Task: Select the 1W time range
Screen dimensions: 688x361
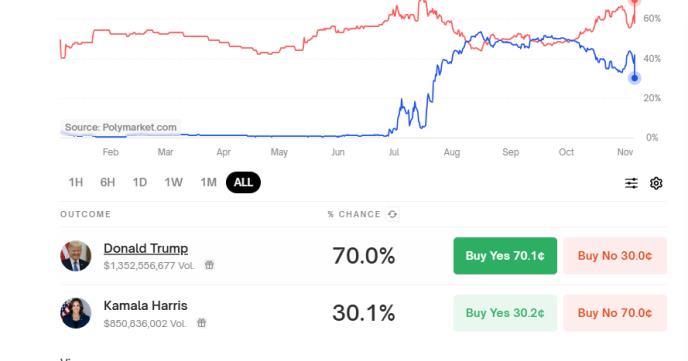Action: click(173, 182)
